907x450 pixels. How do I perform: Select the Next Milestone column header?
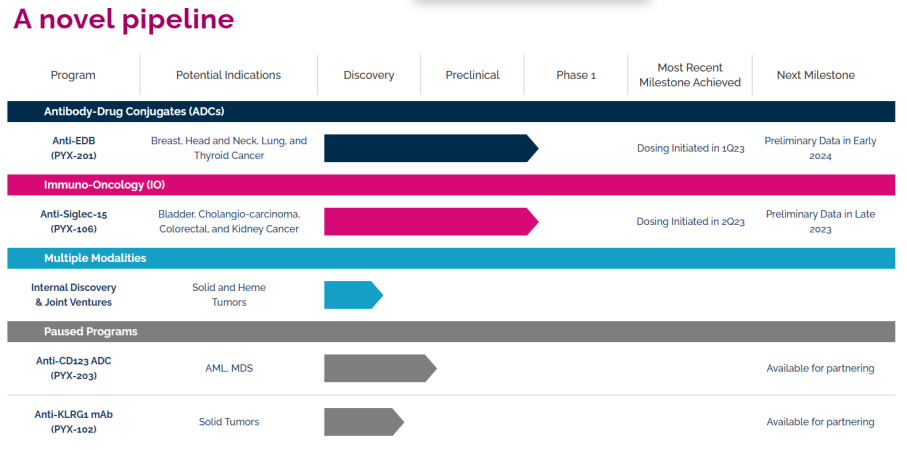(x=816, y=75)
